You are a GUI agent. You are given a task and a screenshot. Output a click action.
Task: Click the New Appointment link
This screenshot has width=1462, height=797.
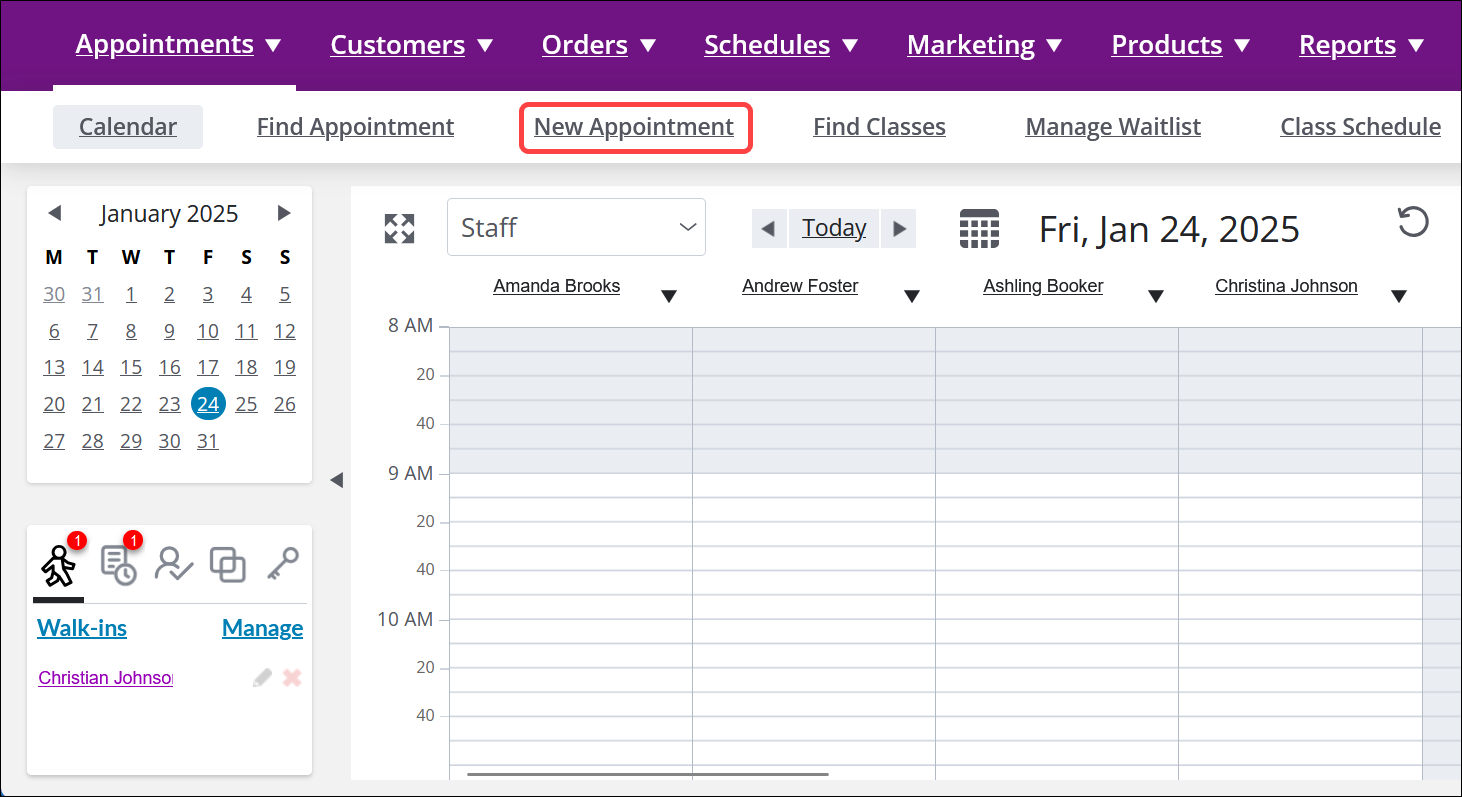[x=634, y=127]
